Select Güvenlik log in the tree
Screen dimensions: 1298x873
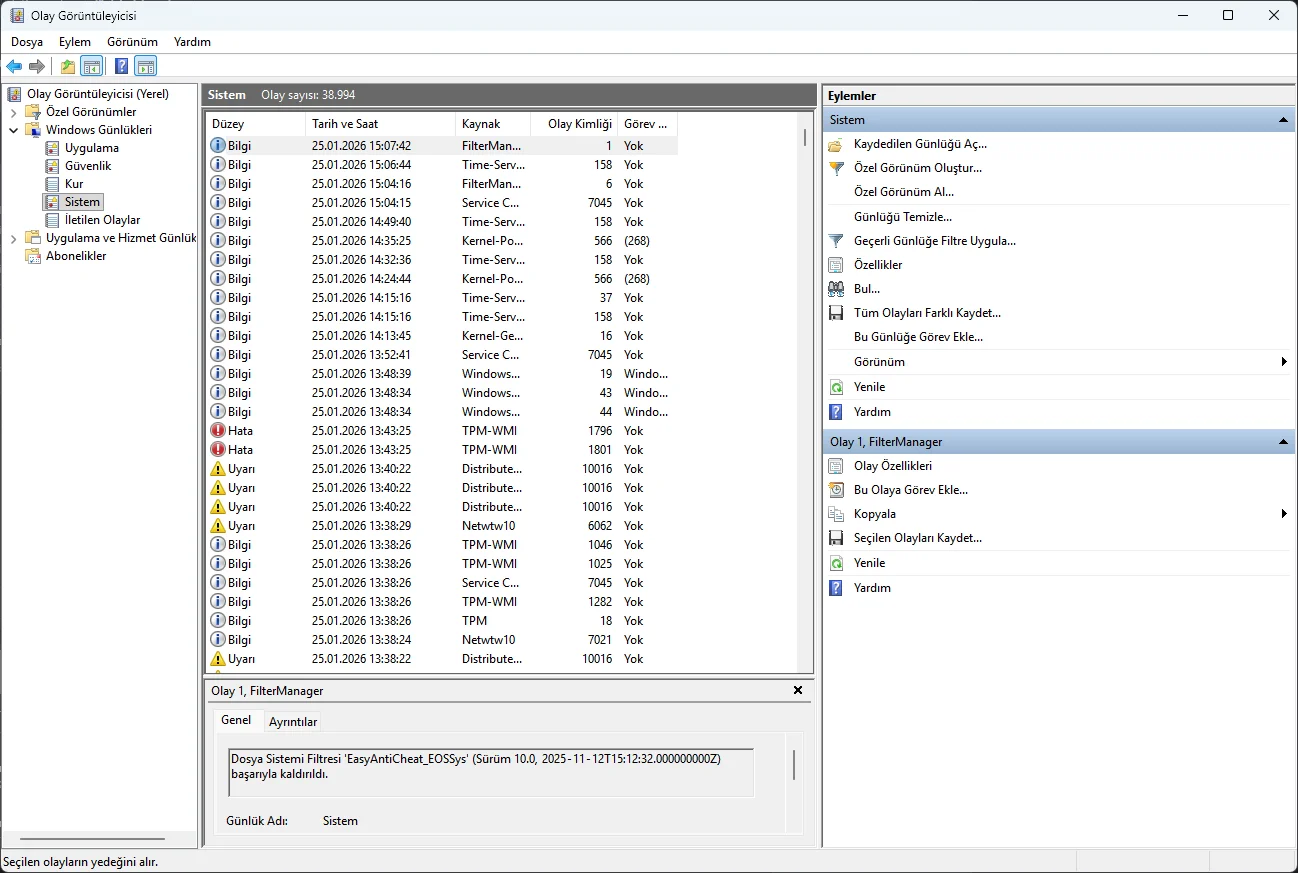pyautogui.click(x=88, y=166)
